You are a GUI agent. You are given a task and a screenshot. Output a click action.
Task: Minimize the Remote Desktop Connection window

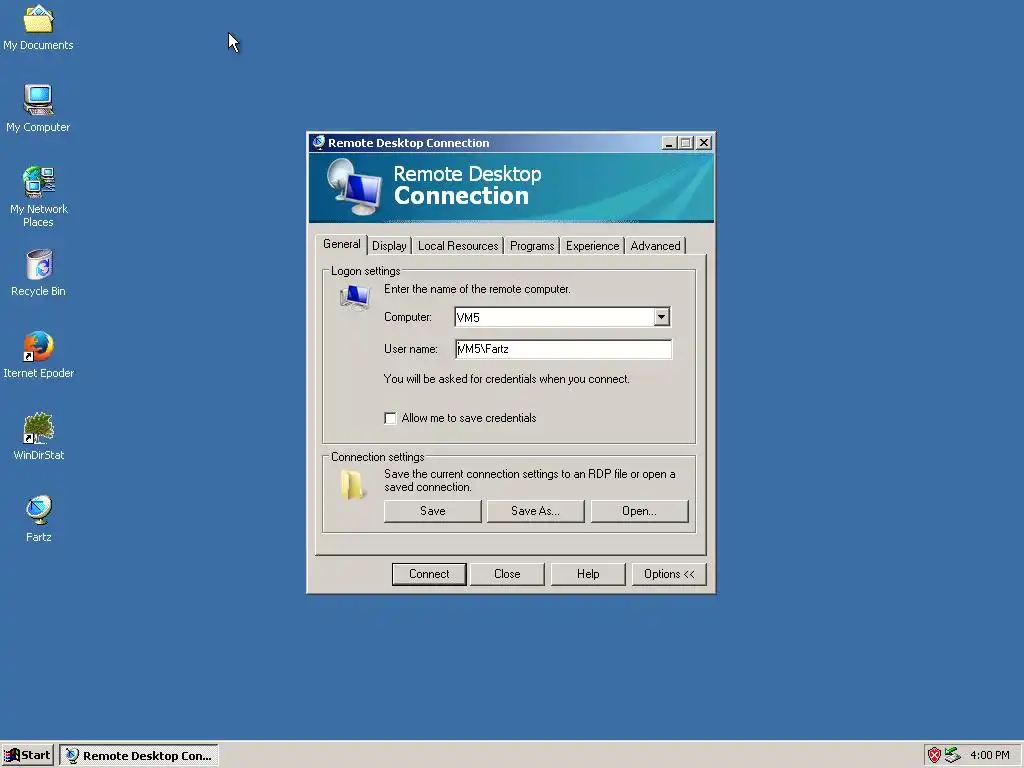668,142
